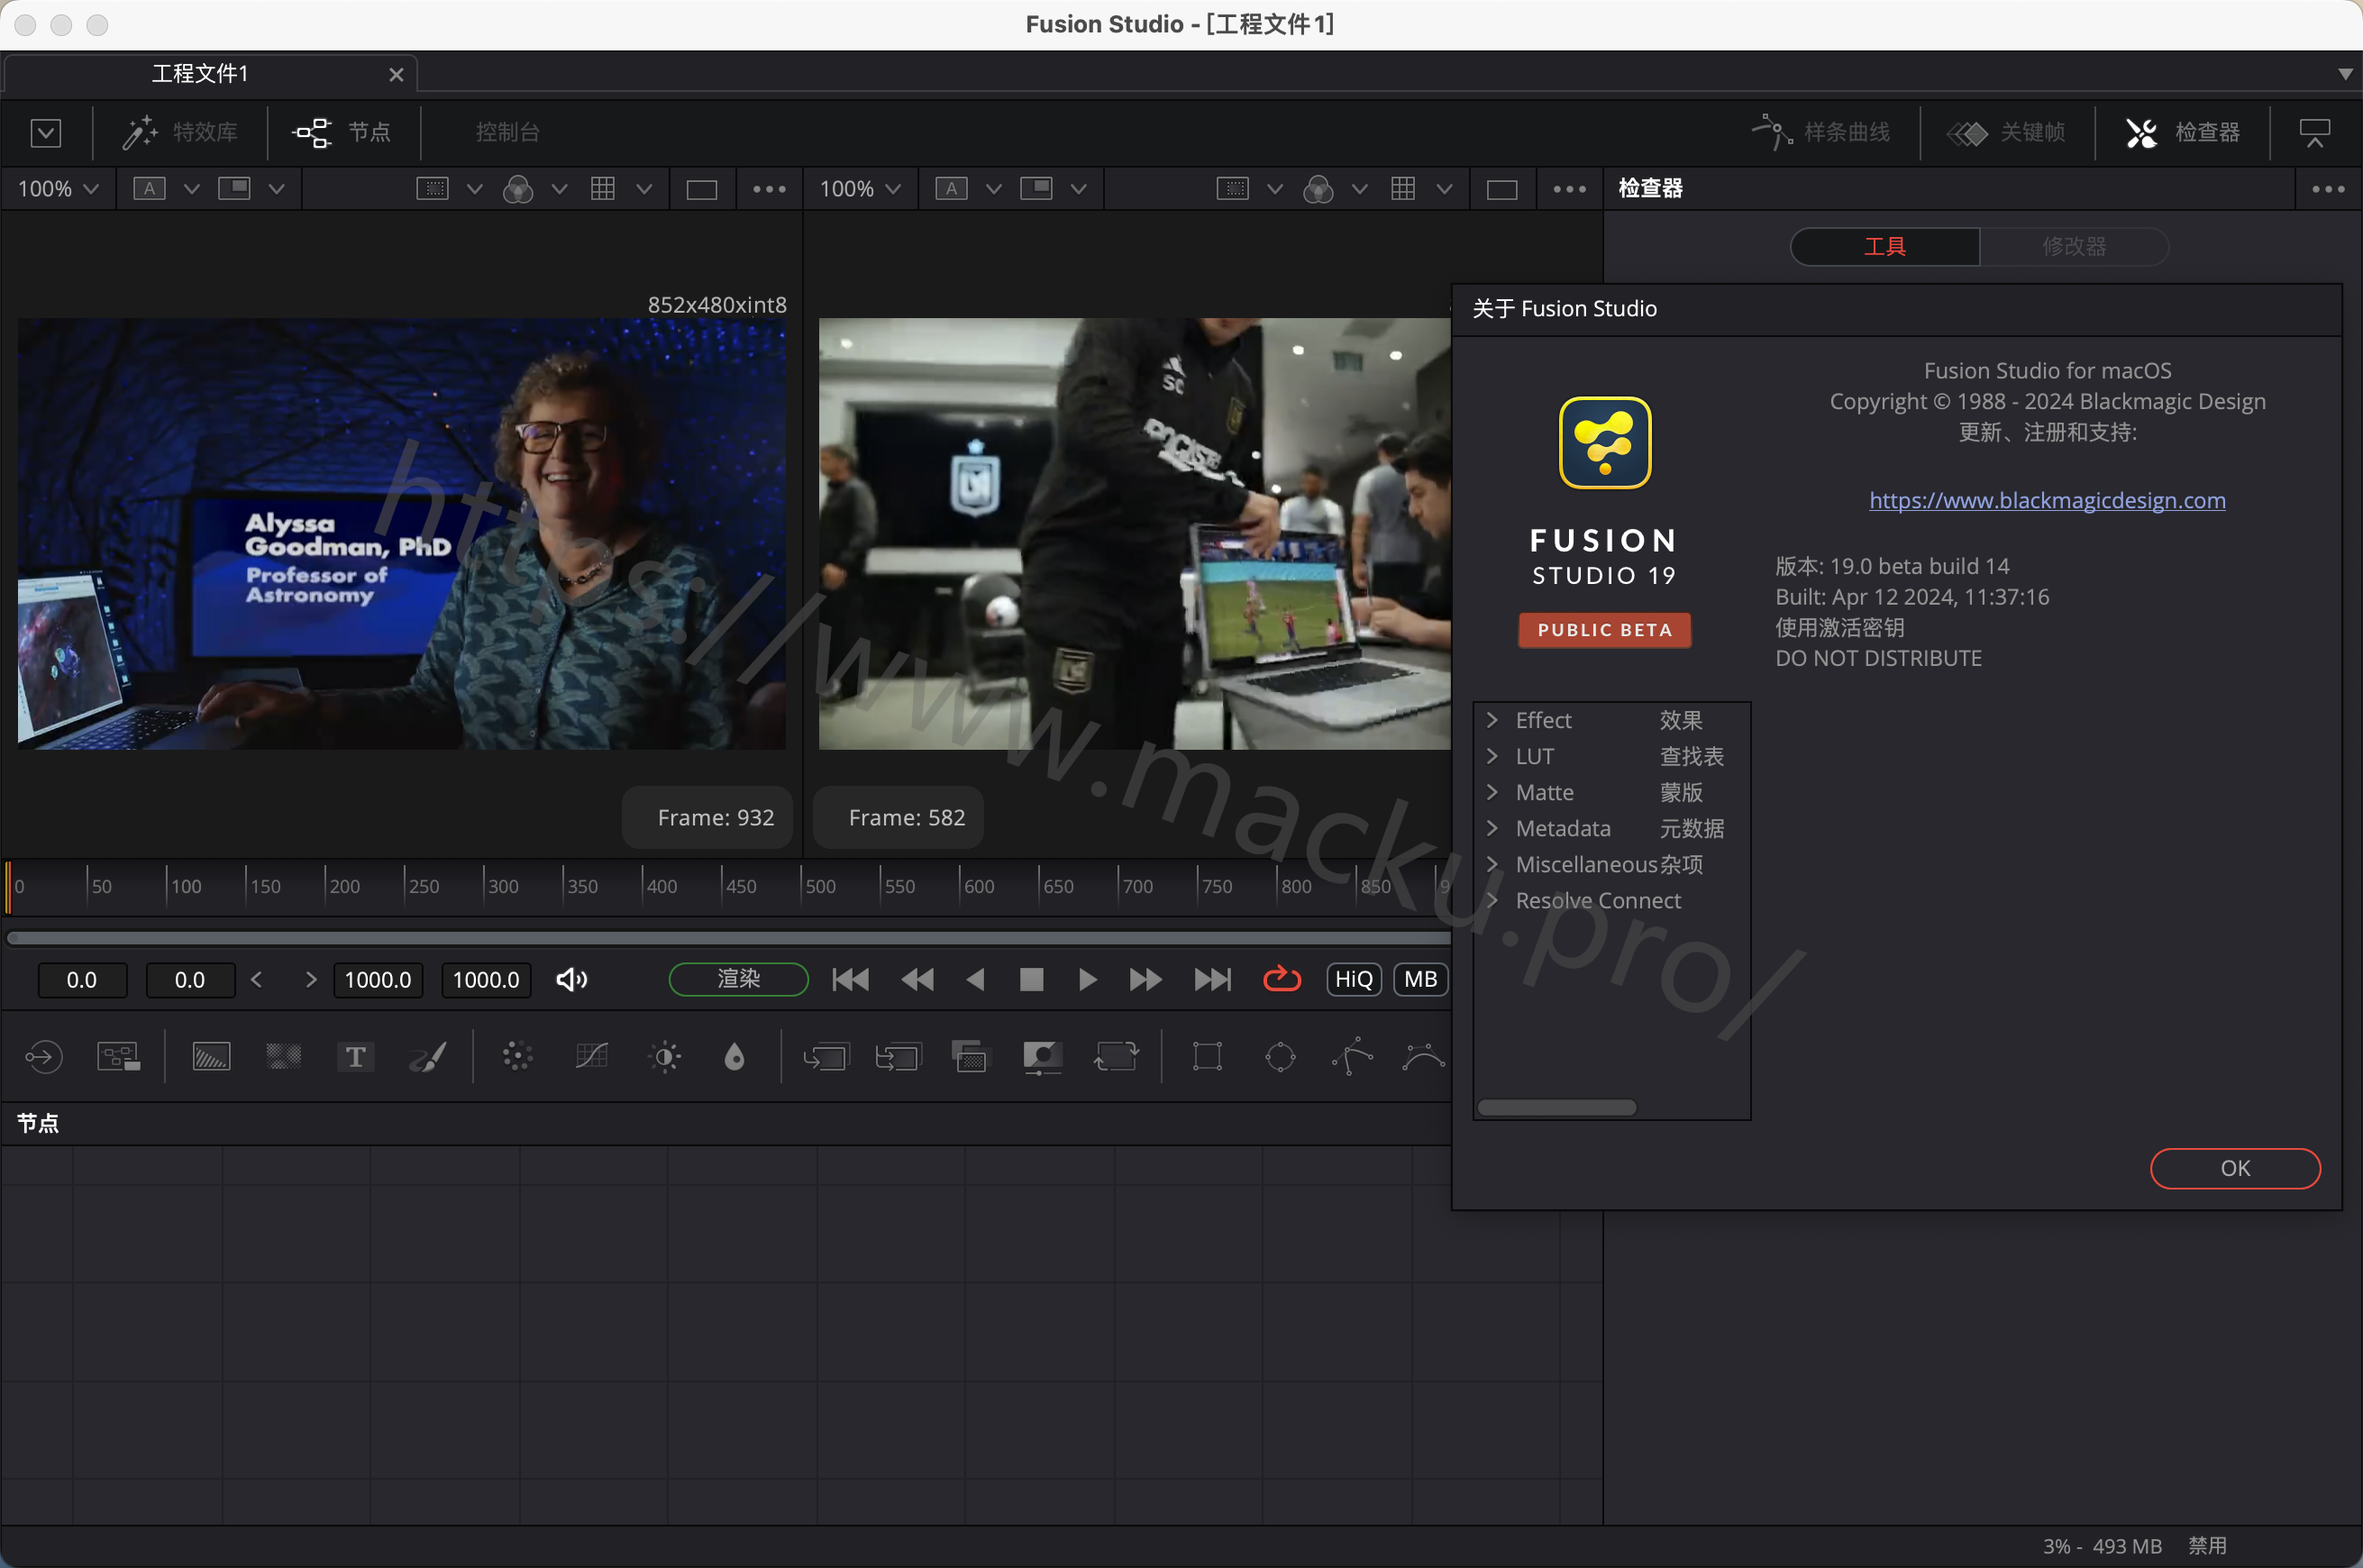Click OK in the About dialog
The height and width of the screenshot is (1568, 2363).
(x=2235, y=1168)
